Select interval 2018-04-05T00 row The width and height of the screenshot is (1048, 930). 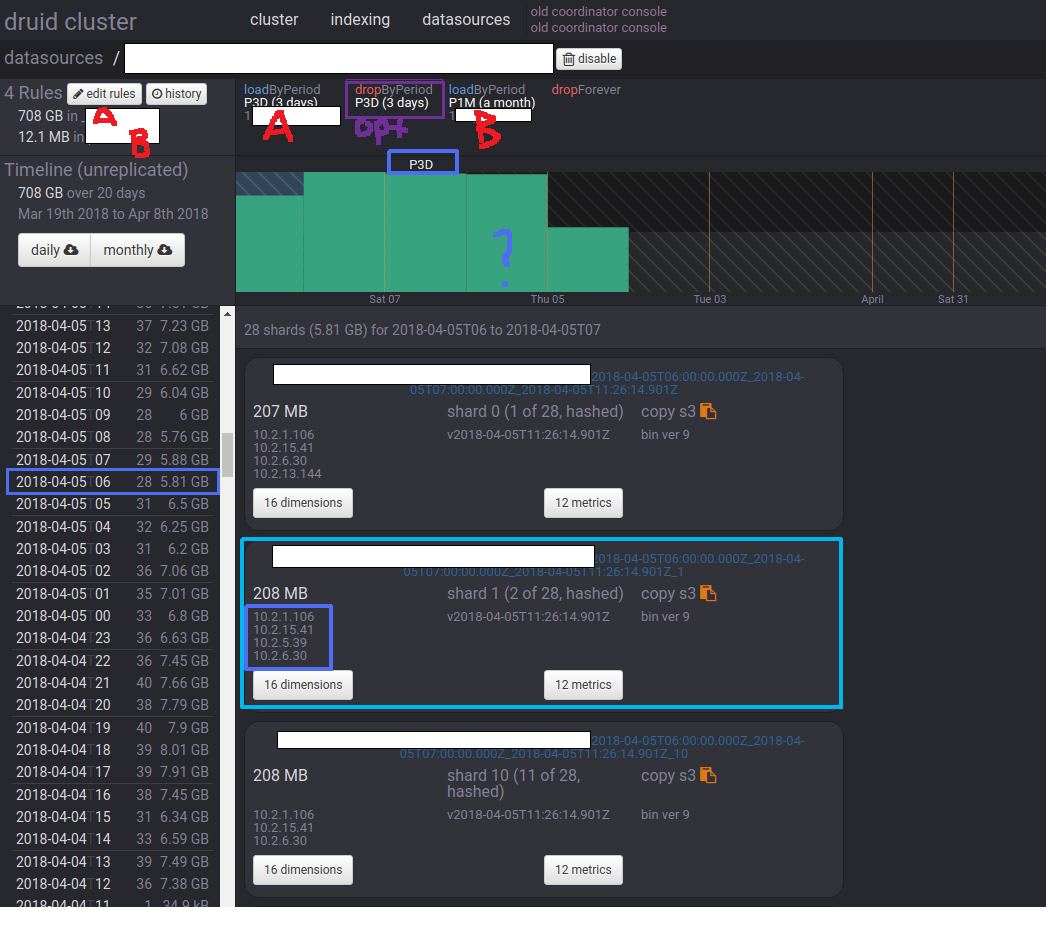tap(112, 615)
